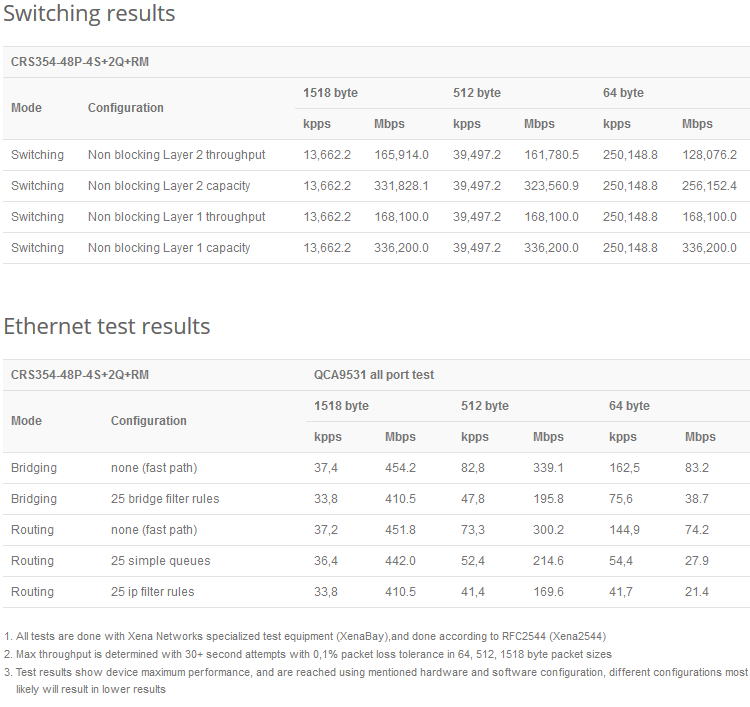Click the 25 simple queues configuration

160,561
